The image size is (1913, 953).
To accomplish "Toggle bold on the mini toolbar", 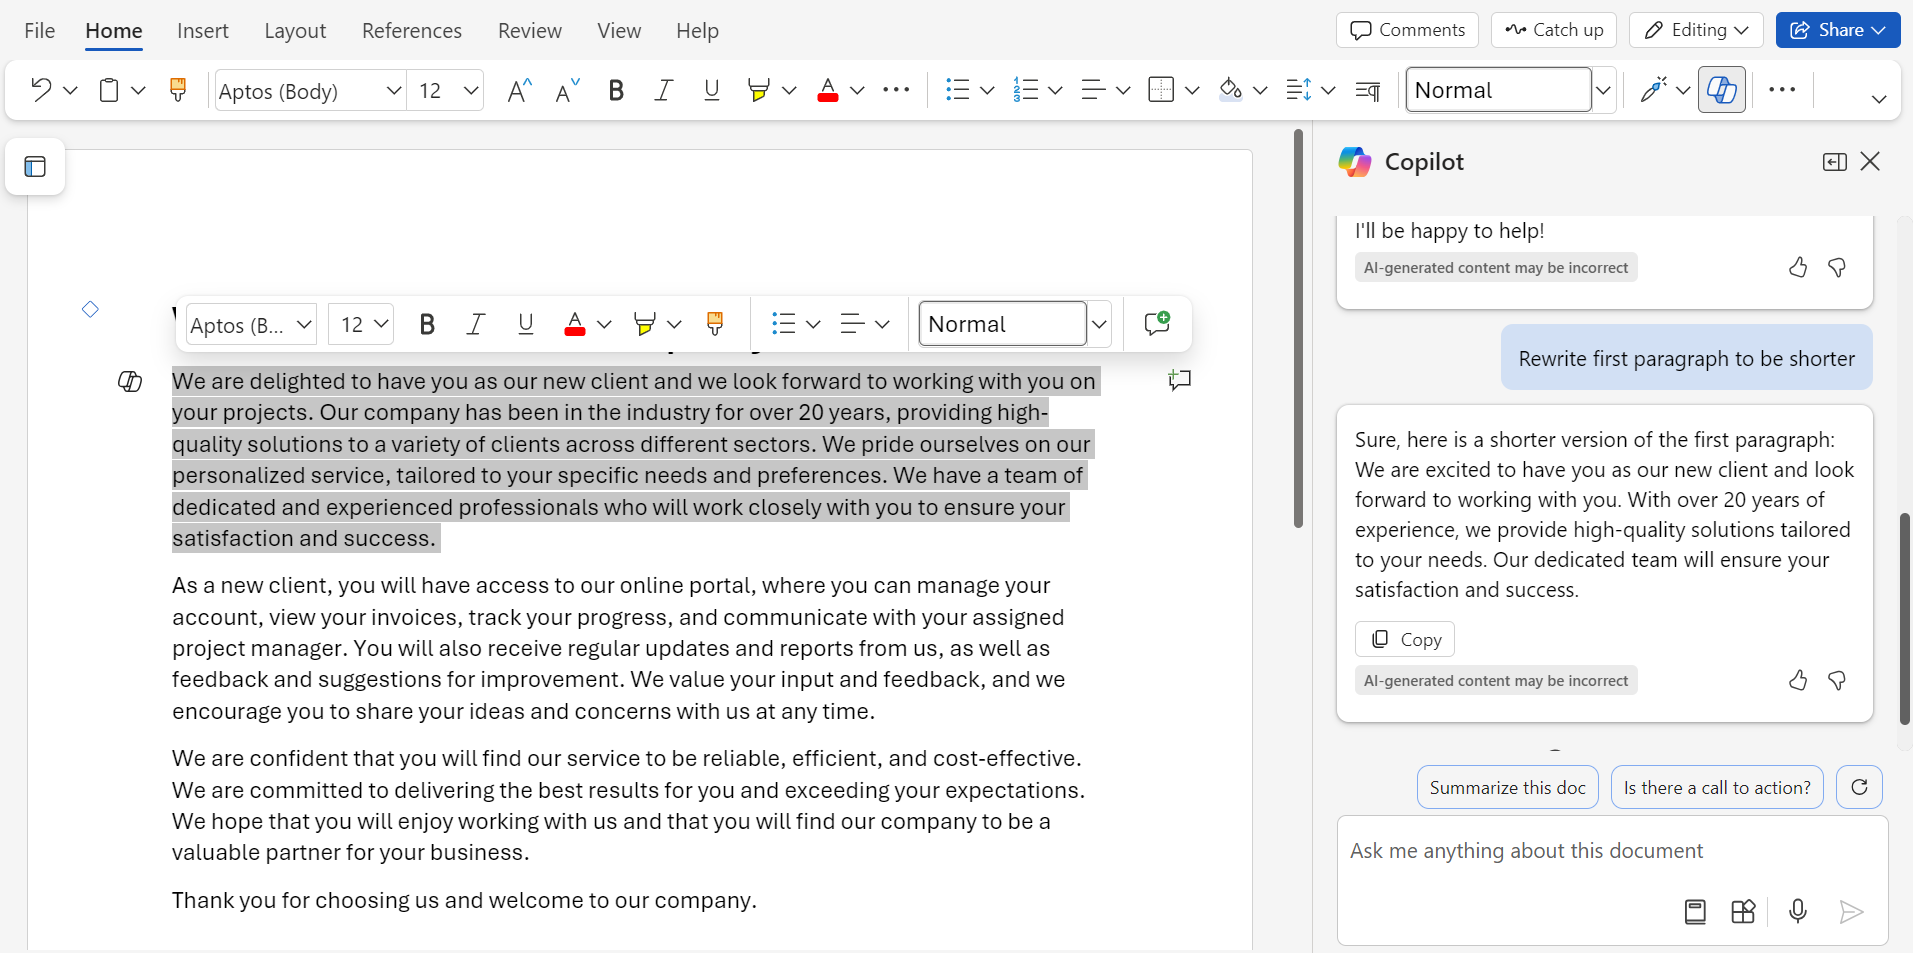I will pos(427,323).
